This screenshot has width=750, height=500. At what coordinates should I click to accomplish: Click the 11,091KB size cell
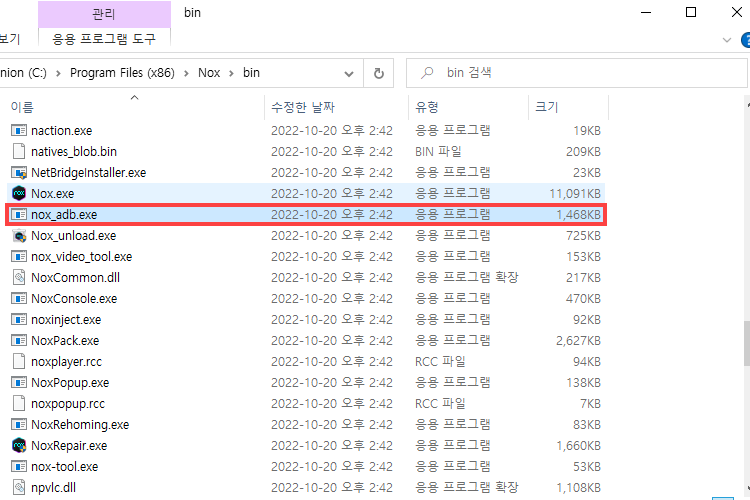[x=575, y=193]
